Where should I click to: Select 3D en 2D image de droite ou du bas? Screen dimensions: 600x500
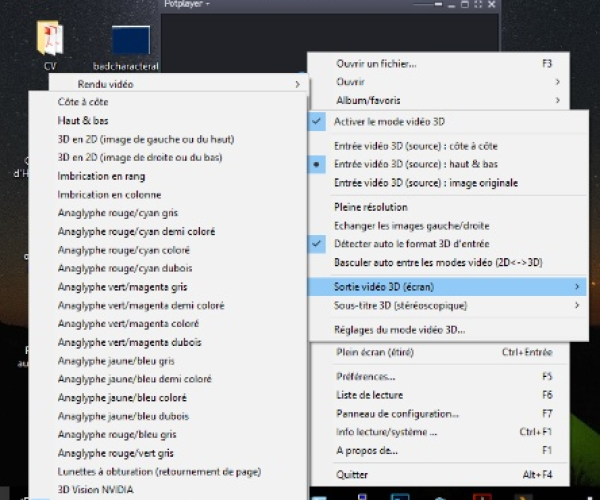tap(168, 157)
